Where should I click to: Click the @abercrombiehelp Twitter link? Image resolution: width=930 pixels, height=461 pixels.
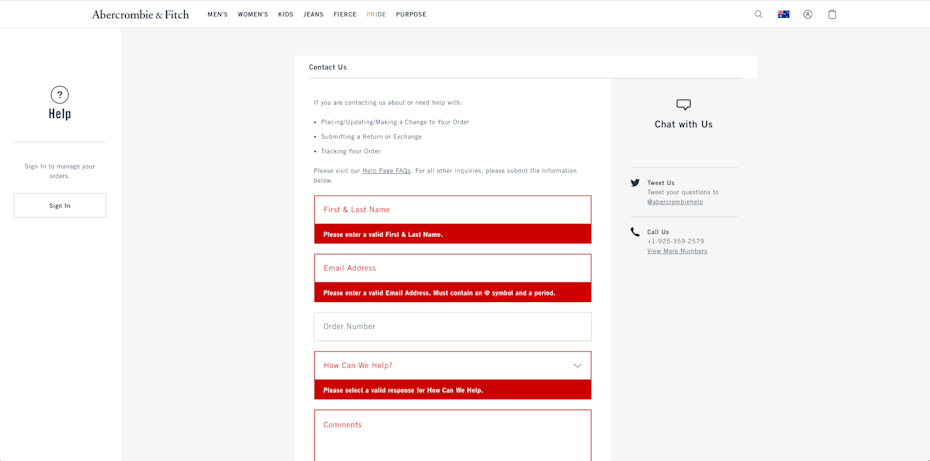(675, 202)
